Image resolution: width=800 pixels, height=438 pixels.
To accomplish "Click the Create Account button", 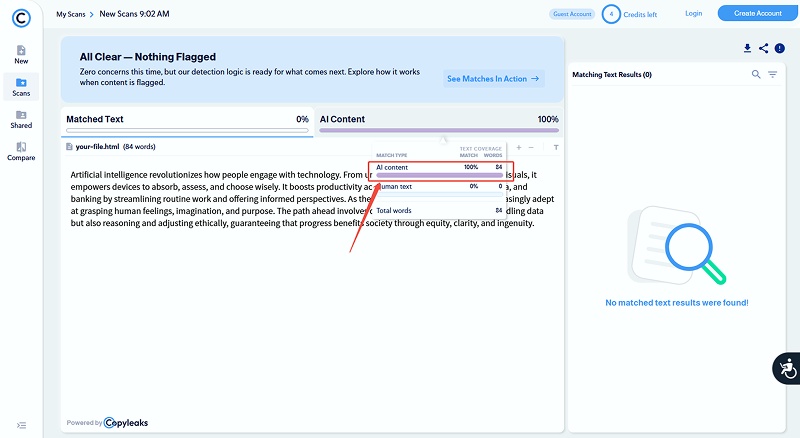I will [x=757, y=13].
